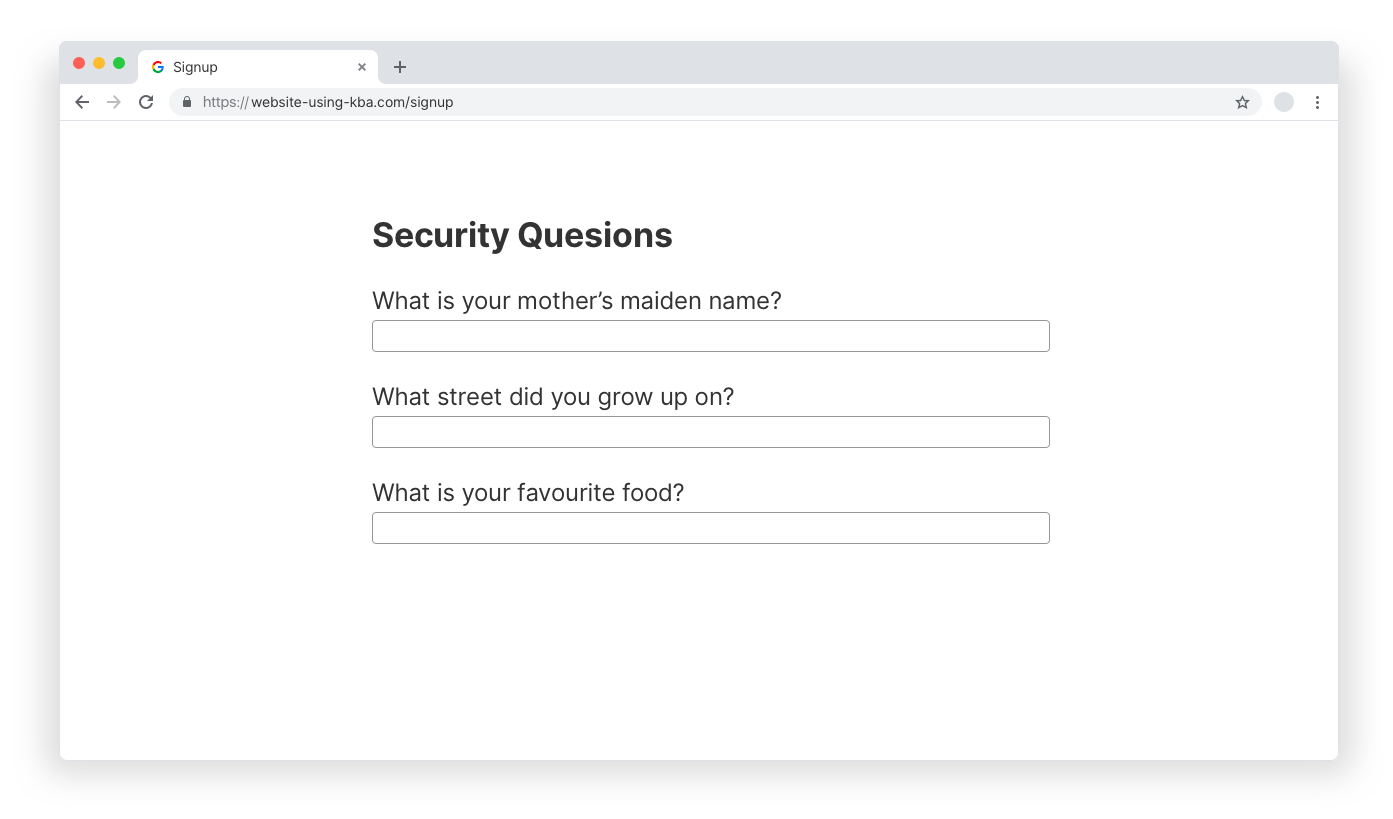Click the Google favicon on the Signup tab
This screenshot has height=819, width=1393.
[x=158, y=67]
